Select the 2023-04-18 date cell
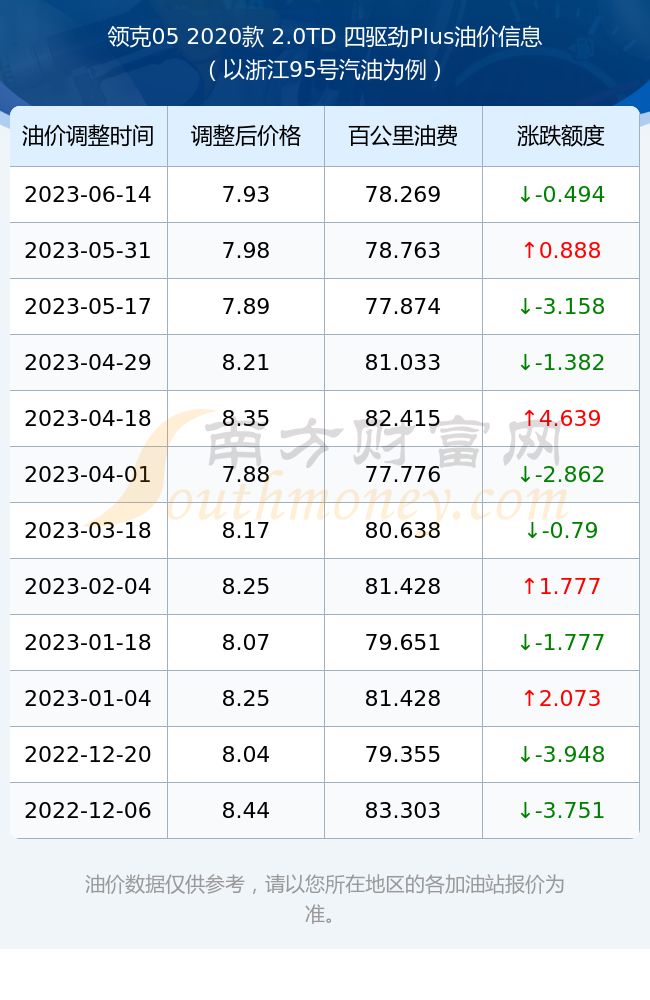The width and height of the screenshot is (650, 1000). [88, 418]
